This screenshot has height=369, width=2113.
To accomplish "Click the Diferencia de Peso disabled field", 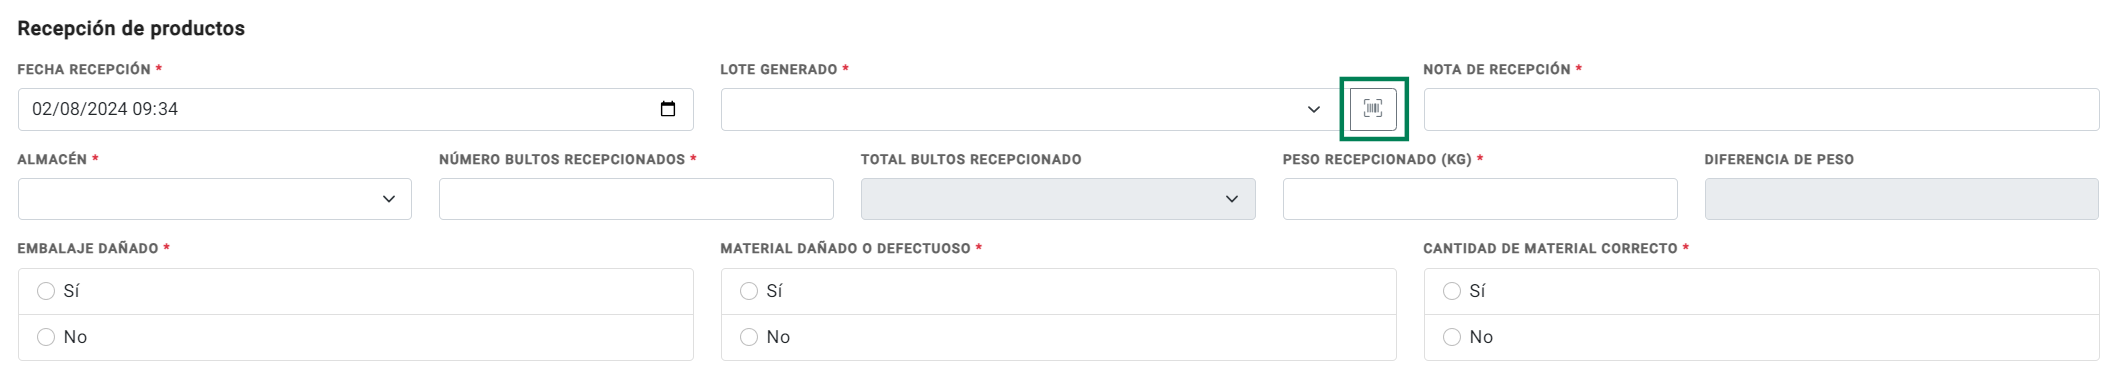I will (1901, 199).
